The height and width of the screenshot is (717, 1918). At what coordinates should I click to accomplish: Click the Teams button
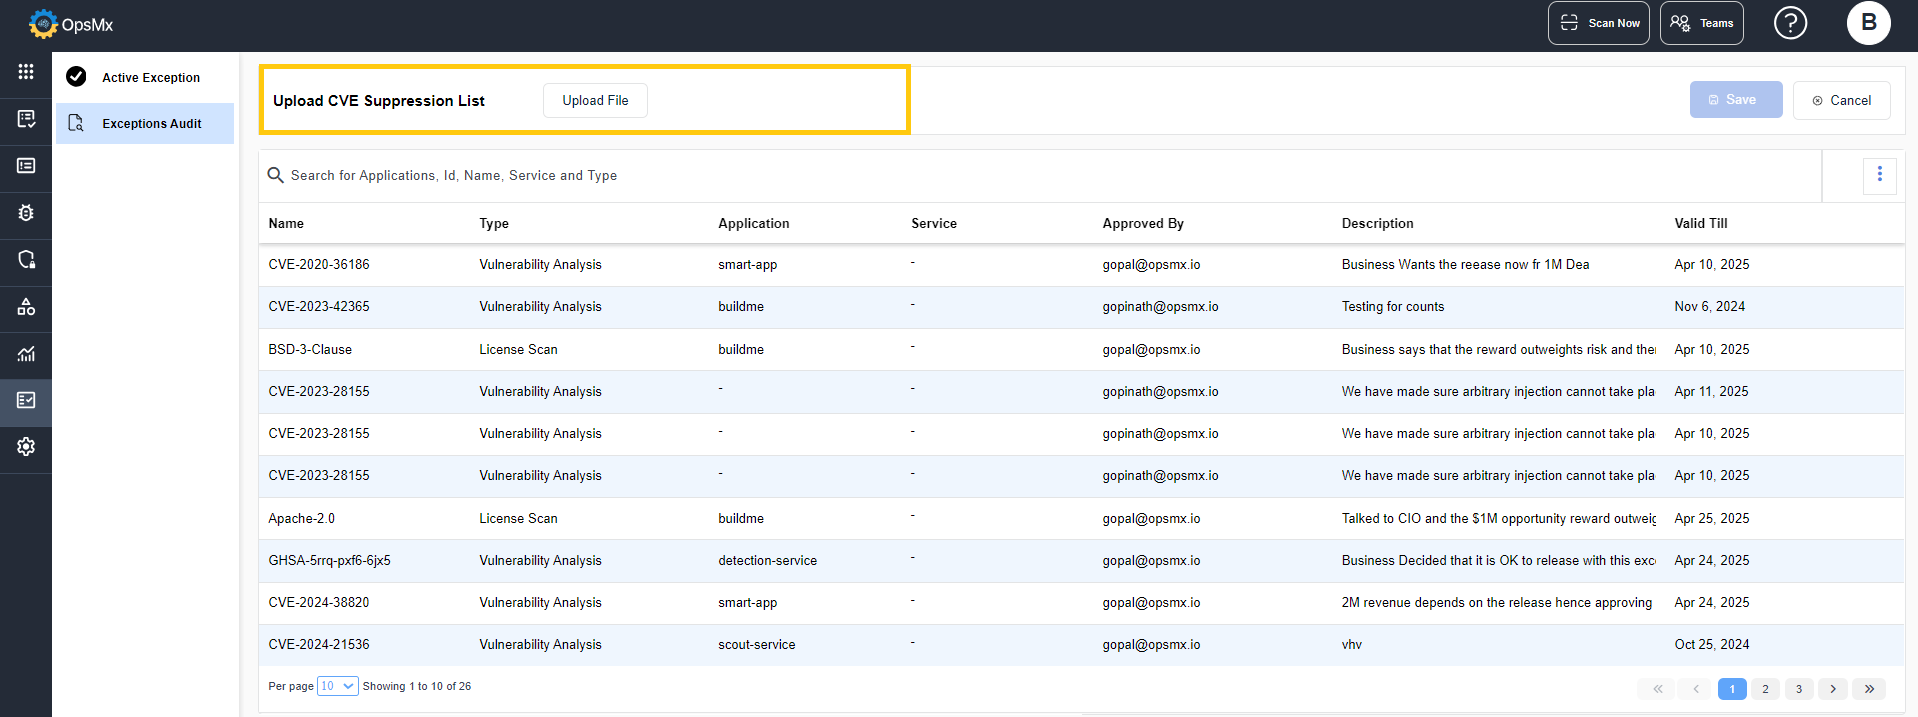[1701, 23]
